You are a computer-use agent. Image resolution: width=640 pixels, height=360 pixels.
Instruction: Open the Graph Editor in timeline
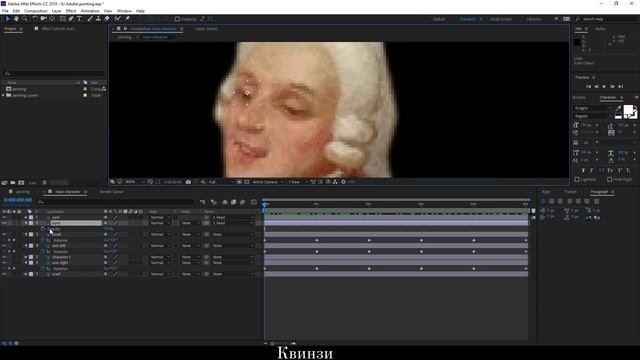coord(253,202)
